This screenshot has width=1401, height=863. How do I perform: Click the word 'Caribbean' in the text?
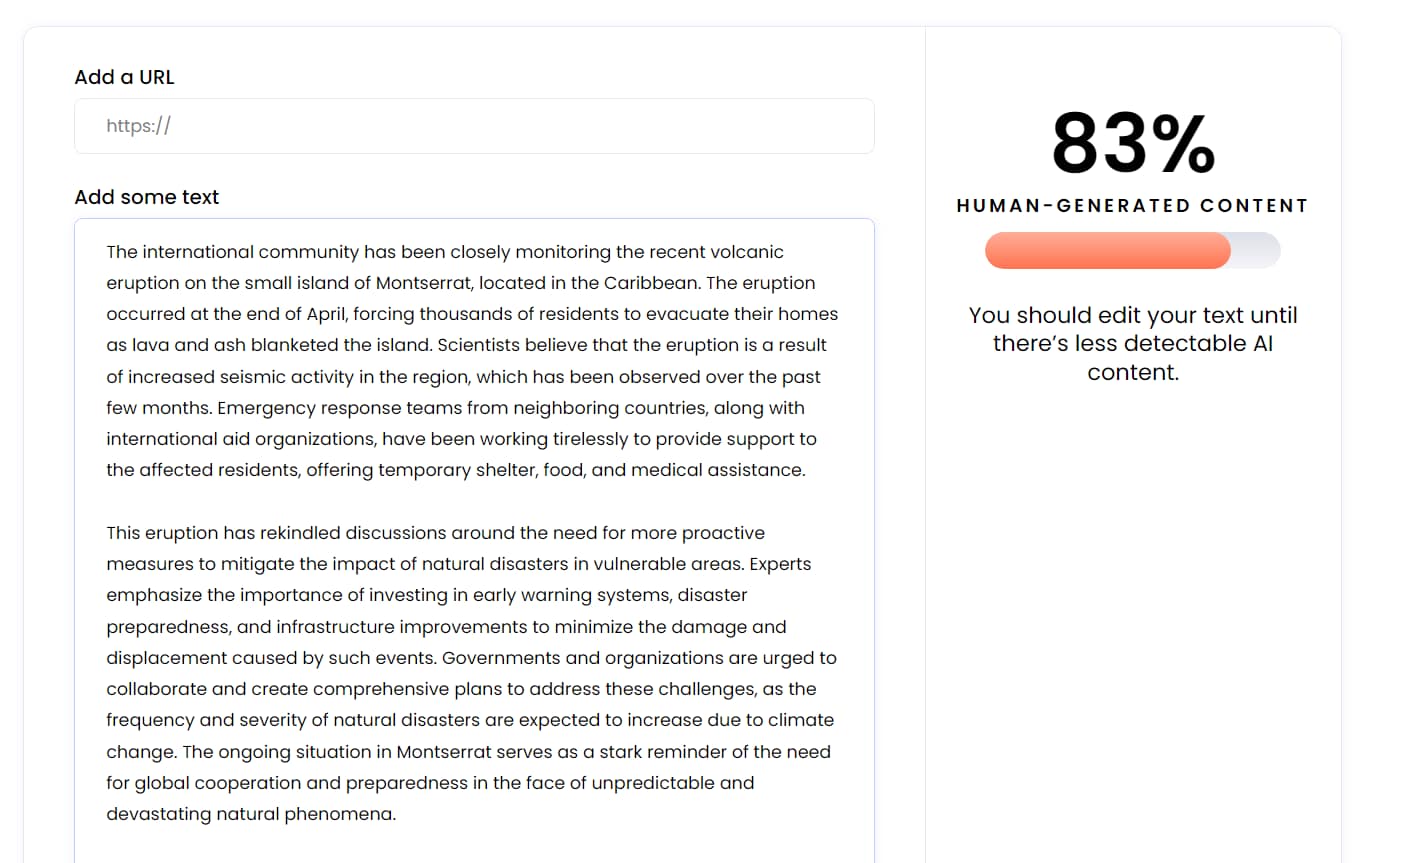650,283
